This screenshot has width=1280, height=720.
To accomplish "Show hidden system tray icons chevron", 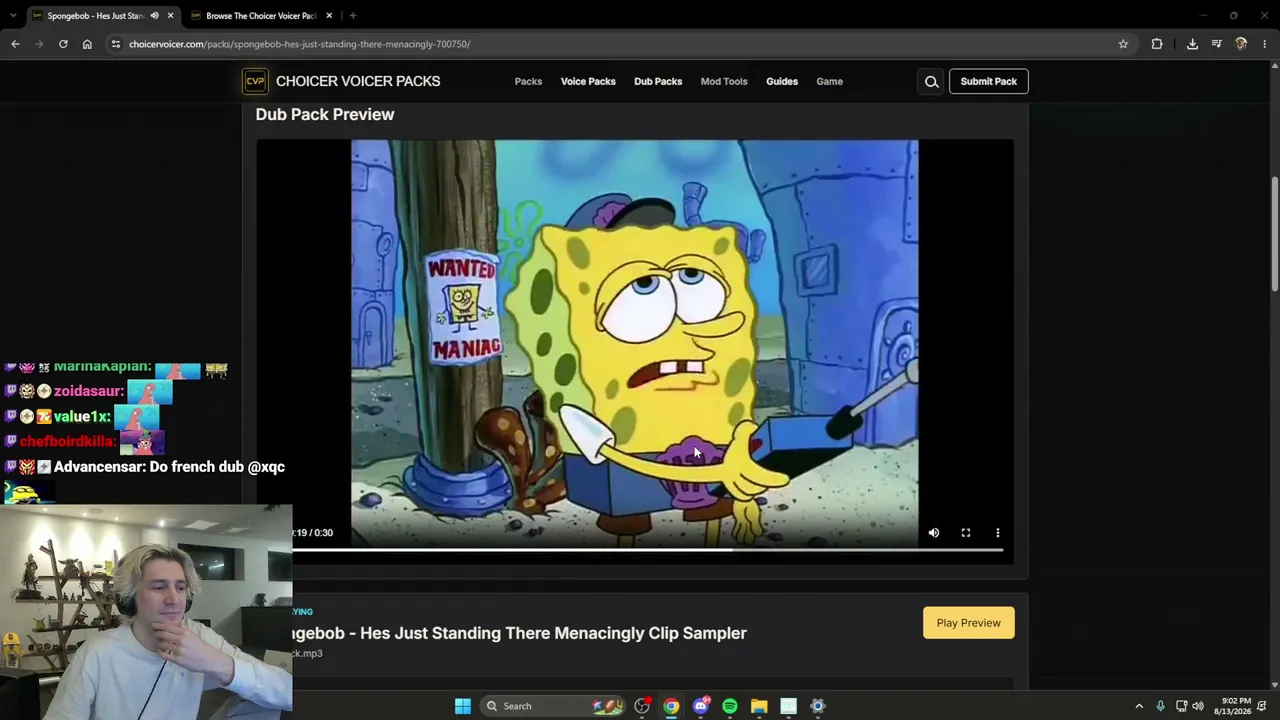I will [1138, 706].
